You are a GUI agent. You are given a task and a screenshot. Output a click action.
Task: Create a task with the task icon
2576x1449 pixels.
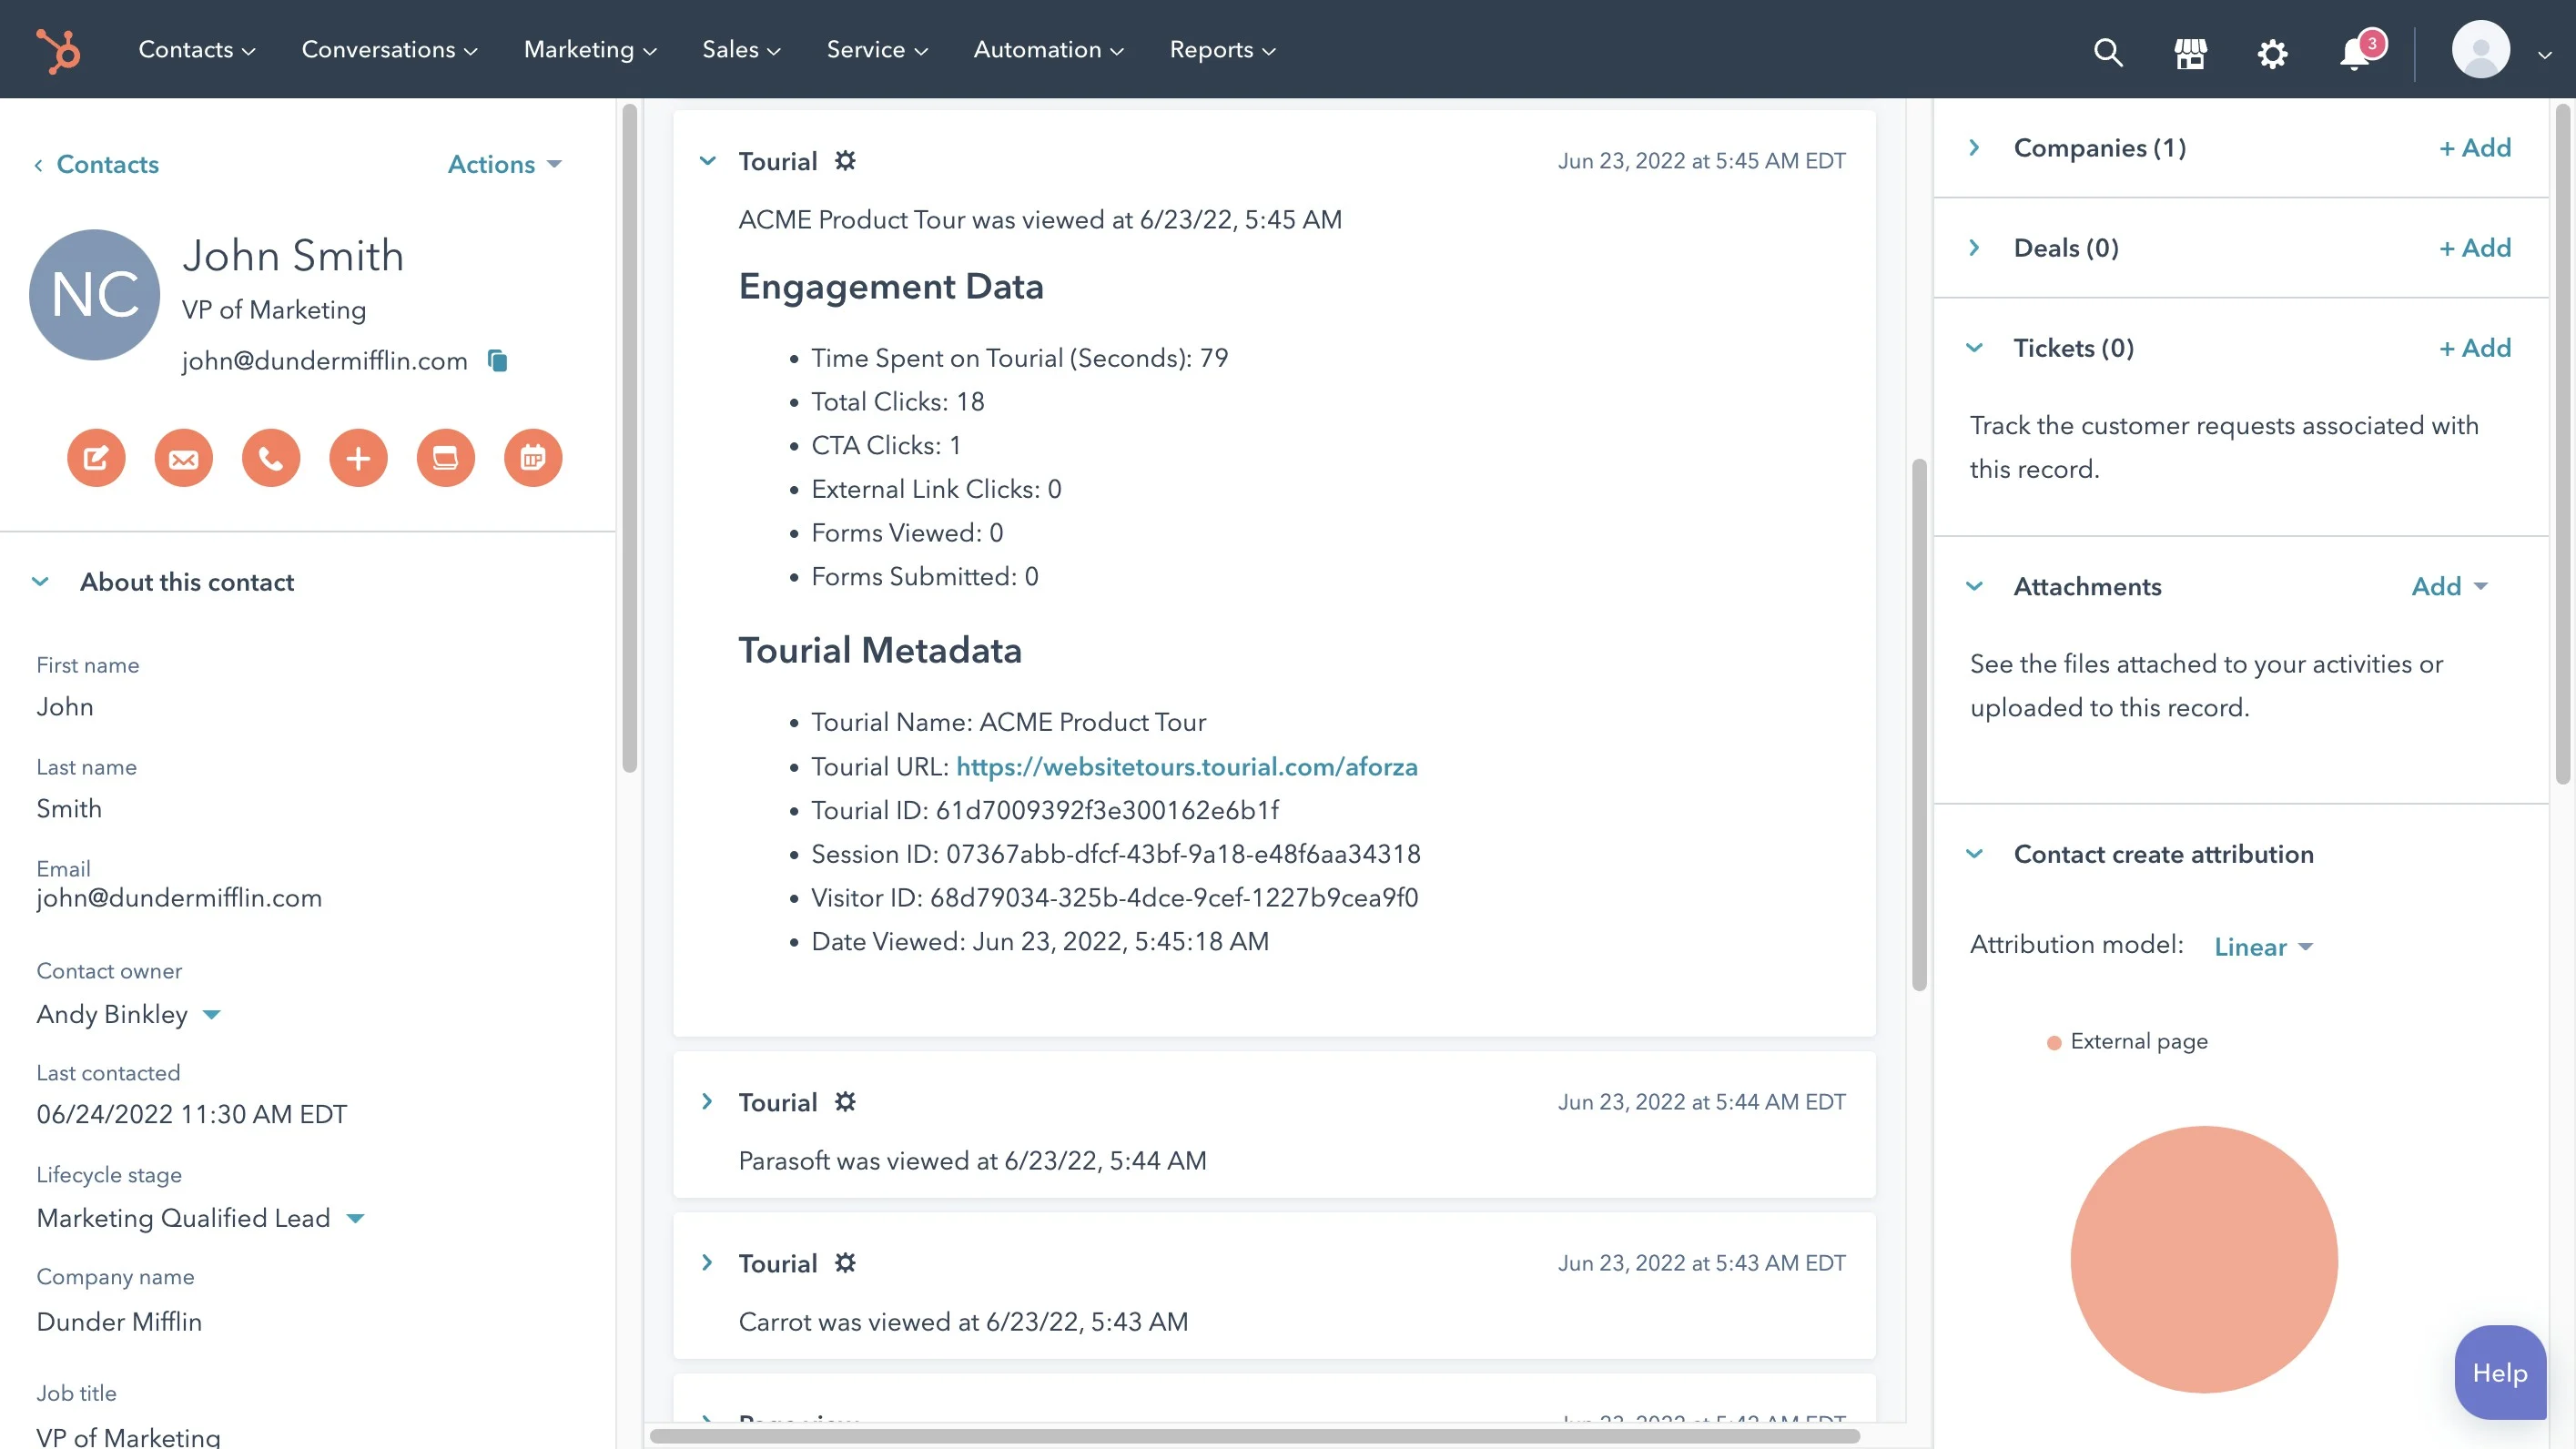coord(445,458)
